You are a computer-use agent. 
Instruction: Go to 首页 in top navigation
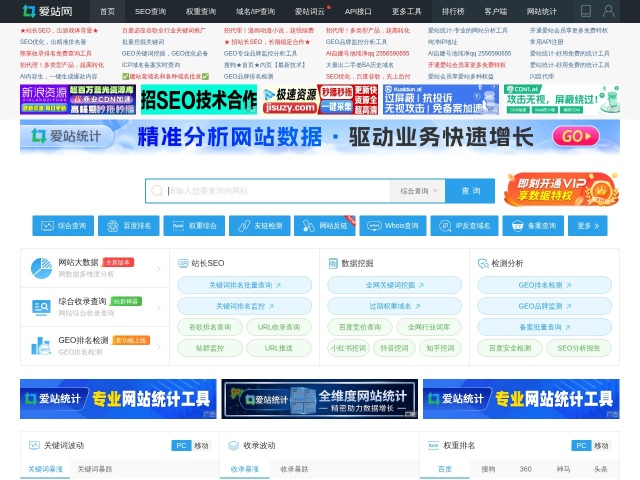[x=107, y=11]
